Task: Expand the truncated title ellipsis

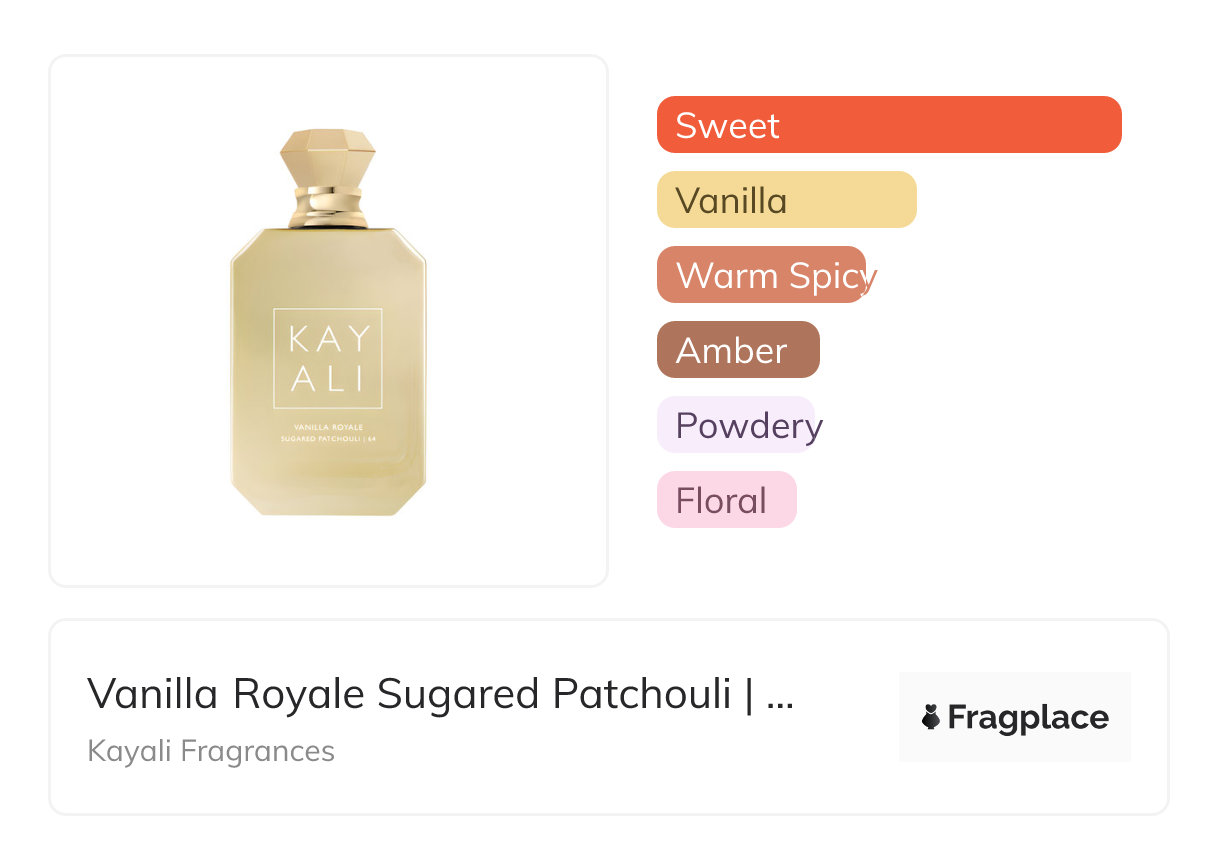Action: click(x=779, y=695)
